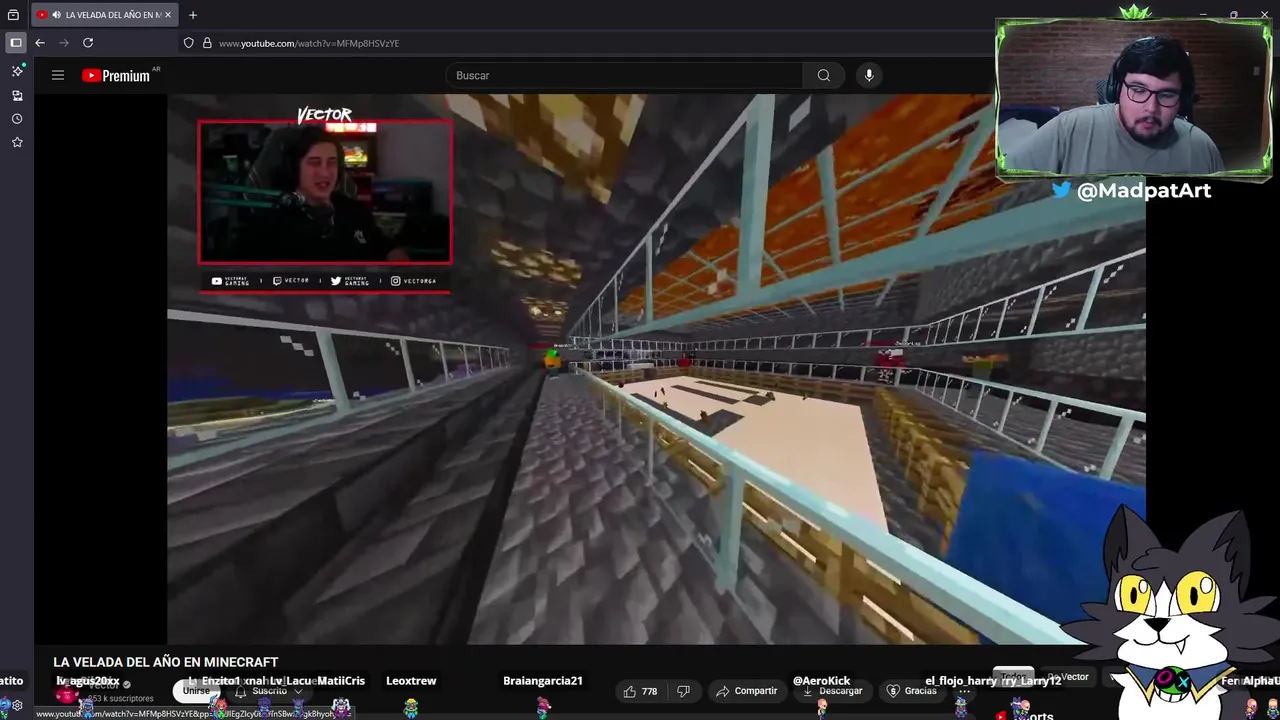This screenshot has height=720, width=1280.
Task: Run the YouTube search magnifier button
Action: 824,75
